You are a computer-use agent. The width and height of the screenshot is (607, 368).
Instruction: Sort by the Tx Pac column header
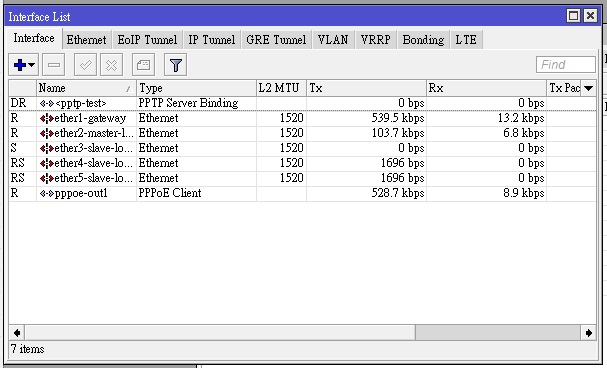coord(564,88)
